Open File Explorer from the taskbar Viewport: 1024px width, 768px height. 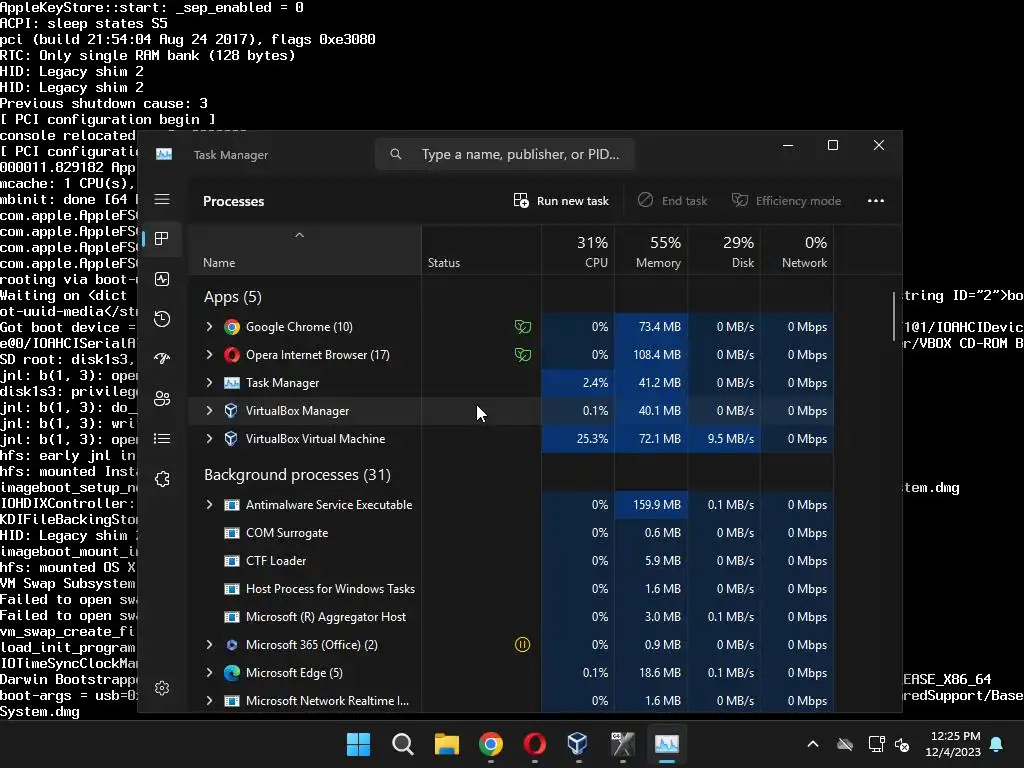[x=447, y=744]
